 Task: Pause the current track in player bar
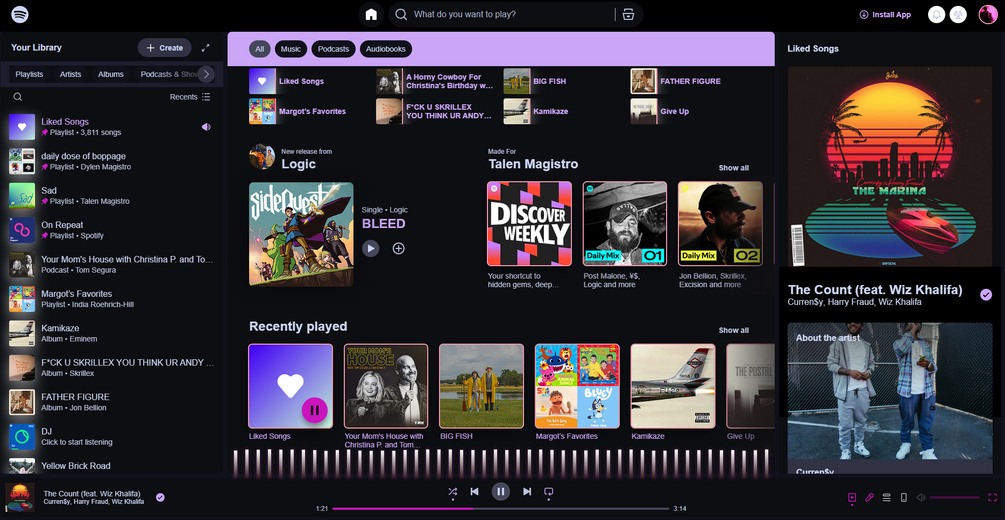point(501,492)
